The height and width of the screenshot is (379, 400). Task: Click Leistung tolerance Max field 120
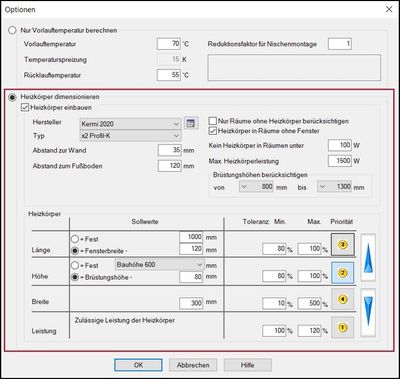[x=309, y=331]
